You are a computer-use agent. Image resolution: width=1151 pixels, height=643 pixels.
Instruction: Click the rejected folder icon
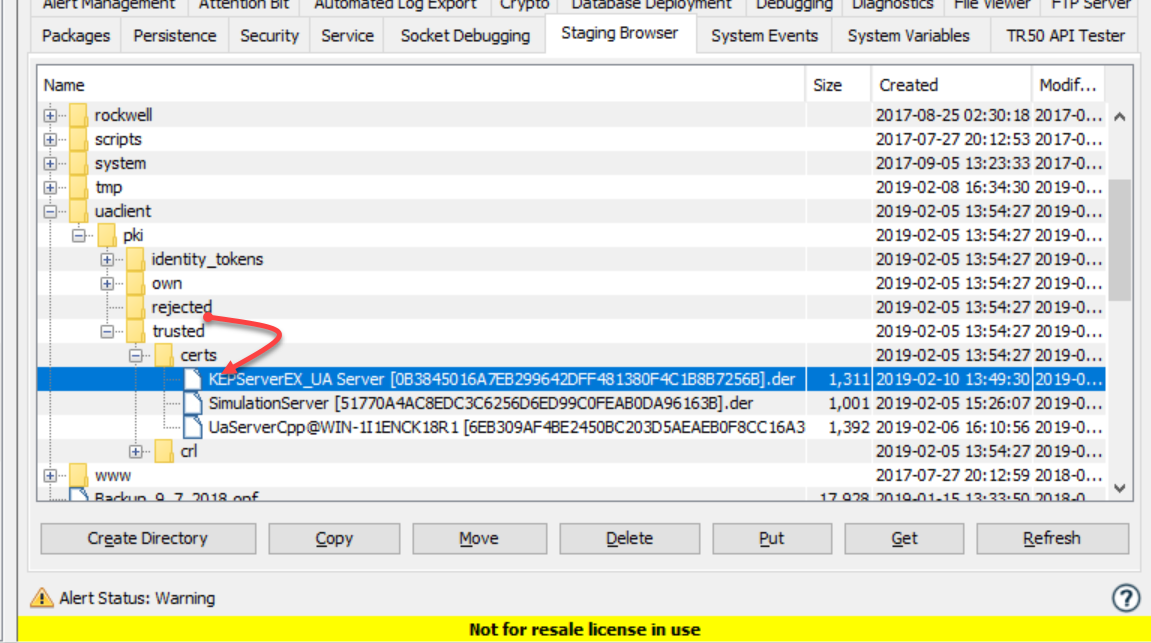136,307
